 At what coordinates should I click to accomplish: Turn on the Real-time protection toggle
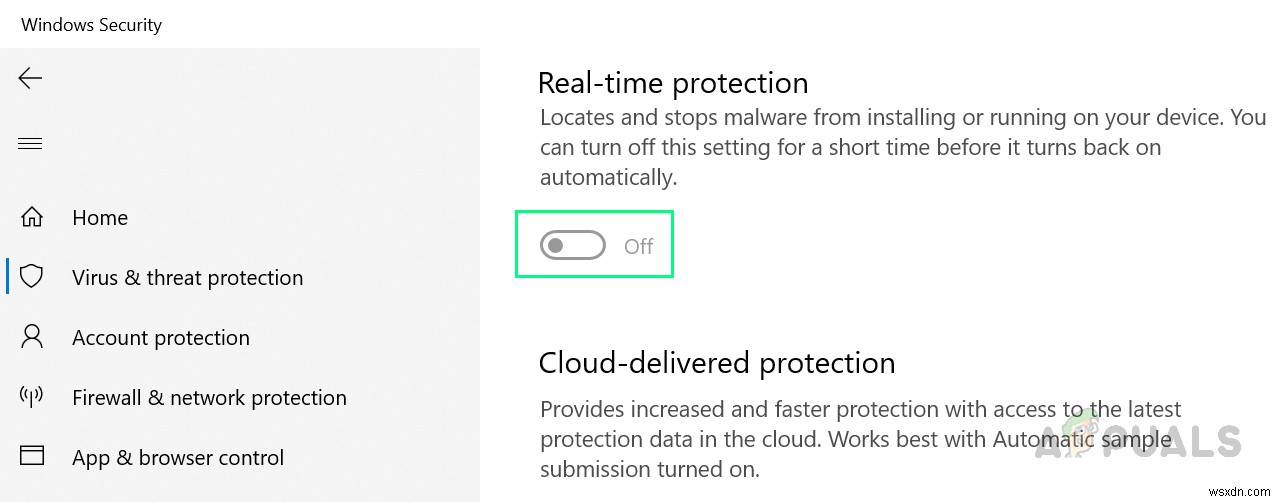coord(573,245)
